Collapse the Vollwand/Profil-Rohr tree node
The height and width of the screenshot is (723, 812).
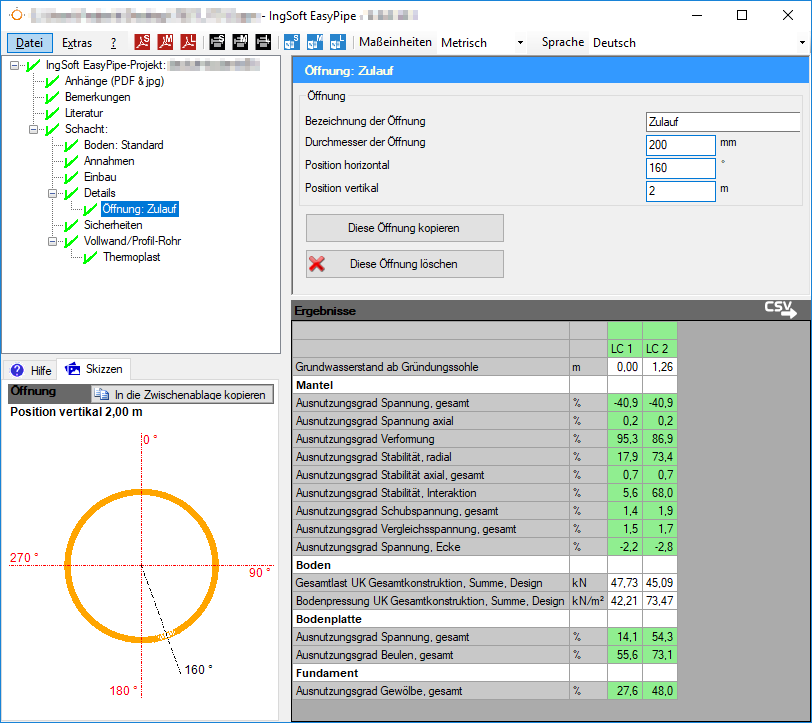[x=53, y=241]
